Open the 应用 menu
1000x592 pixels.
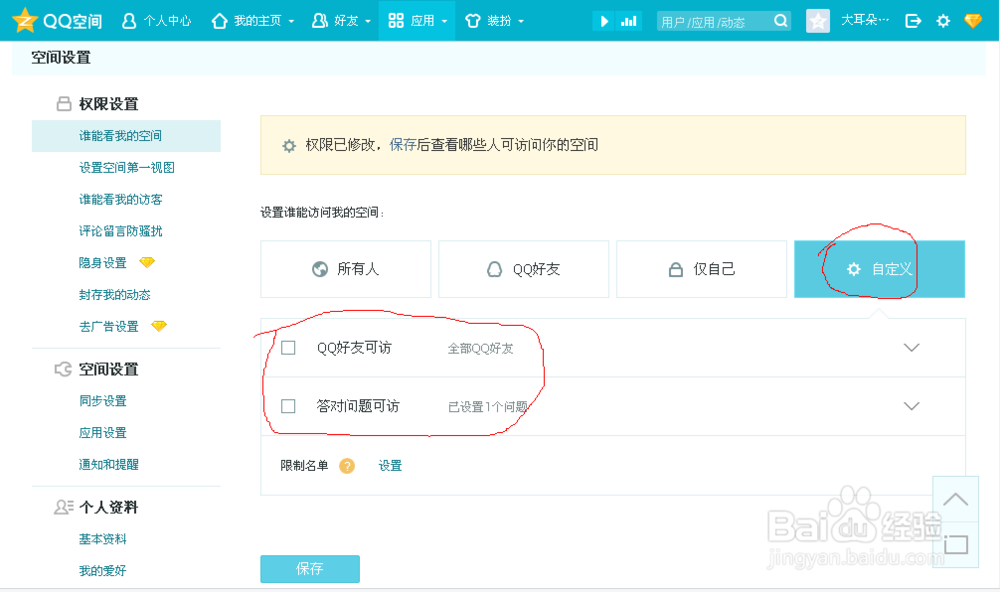coord(417,21)
